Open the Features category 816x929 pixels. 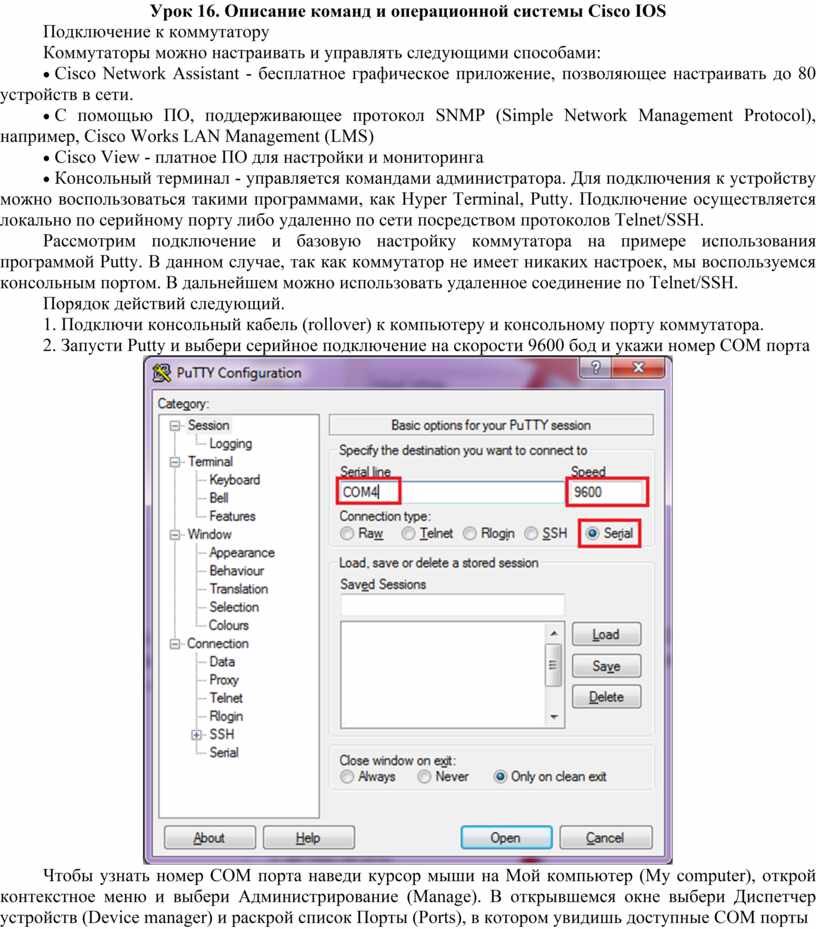[x=232, y=516]
